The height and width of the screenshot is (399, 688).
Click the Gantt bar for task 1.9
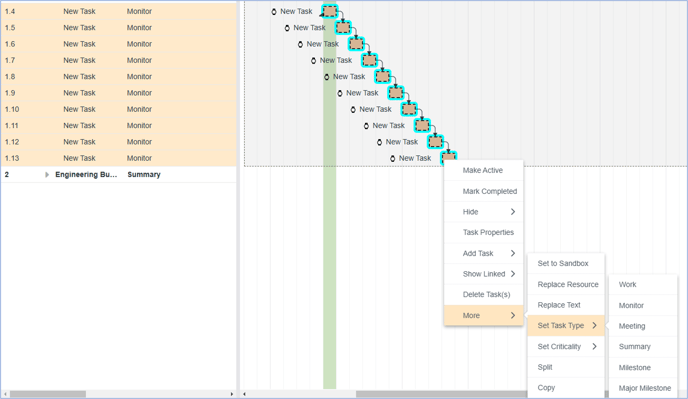[396, 93]
